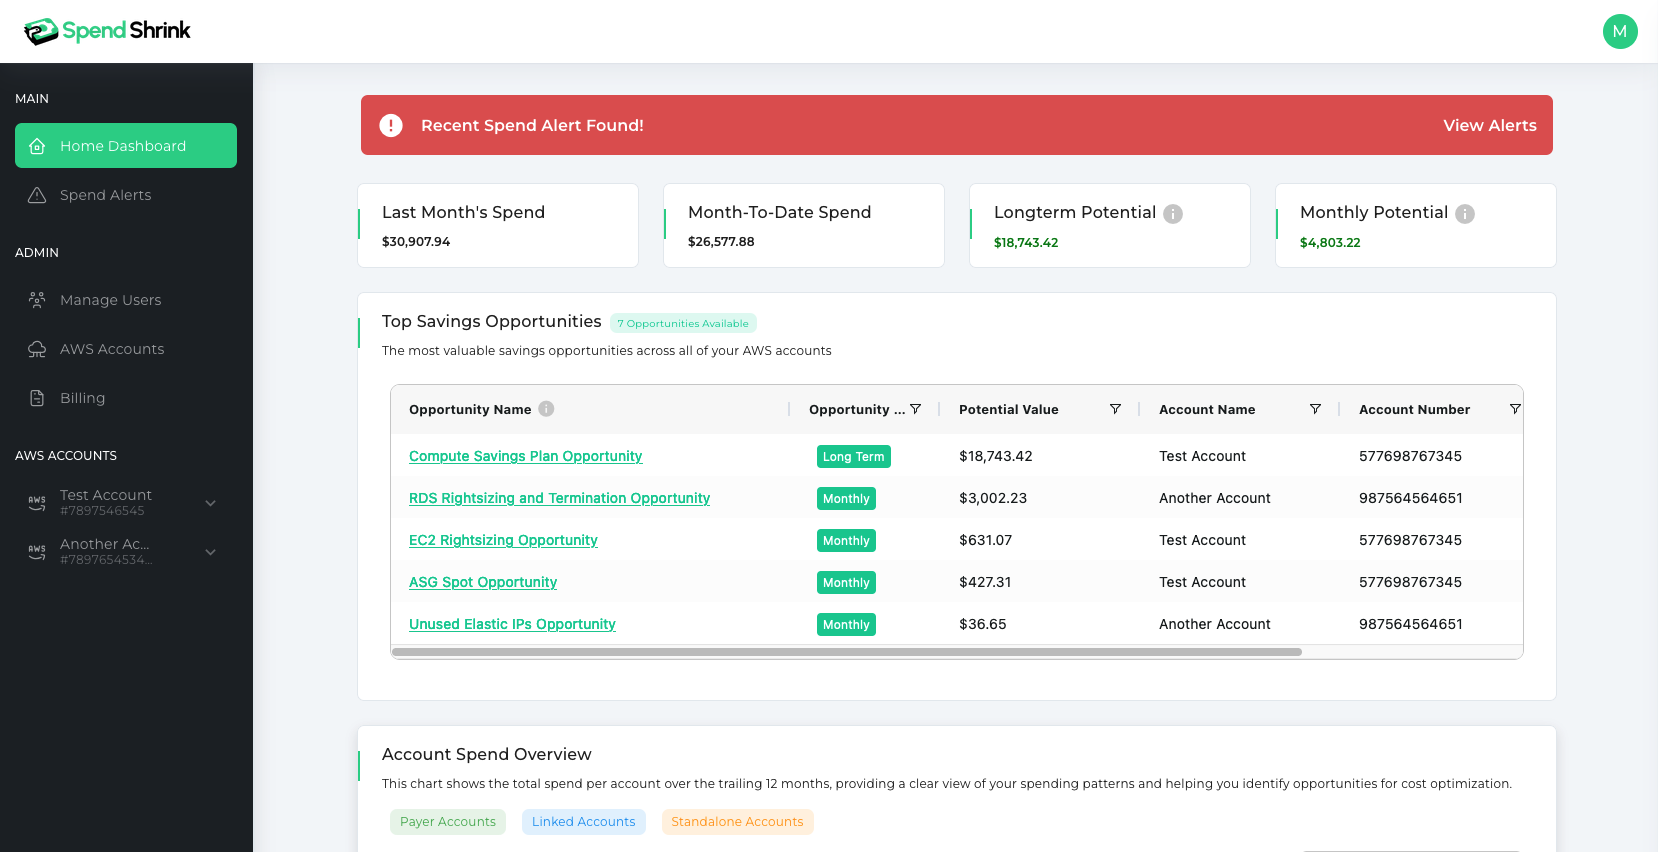Open filter for Account Name column

pos(1315,409)
